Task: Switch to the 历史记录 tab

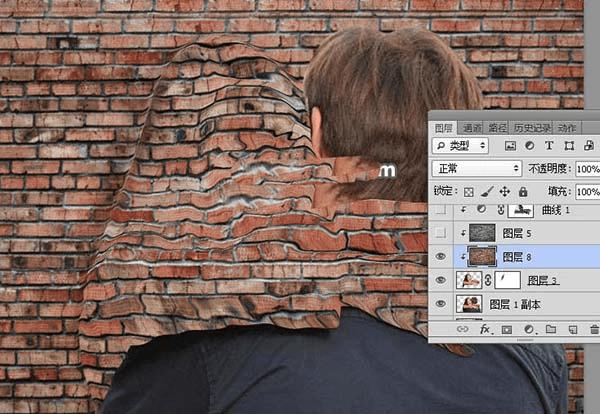Action: point(532,128)
